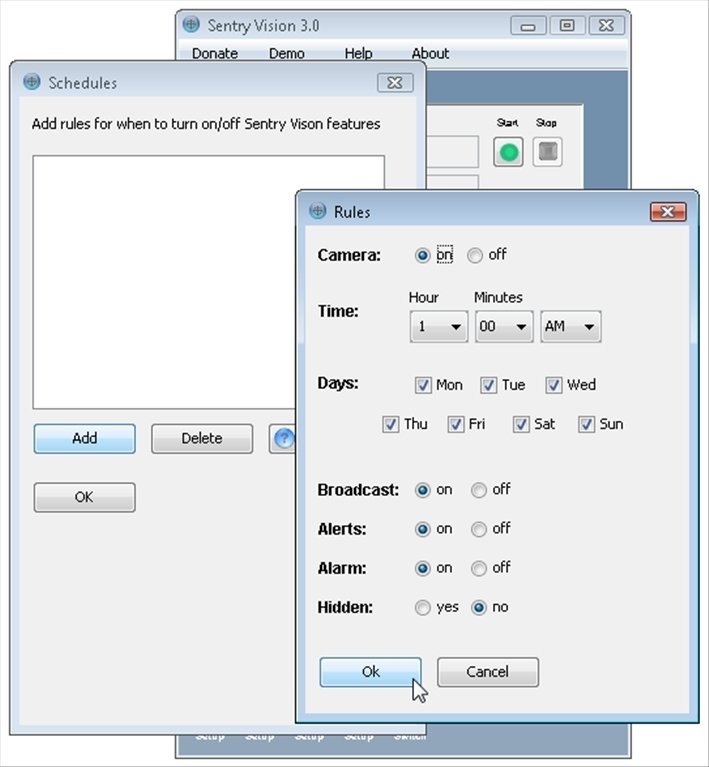Screen dimensions: 709x767
Task: Click the green Start button in Sentry Vision
Action: tap(508, 152)
